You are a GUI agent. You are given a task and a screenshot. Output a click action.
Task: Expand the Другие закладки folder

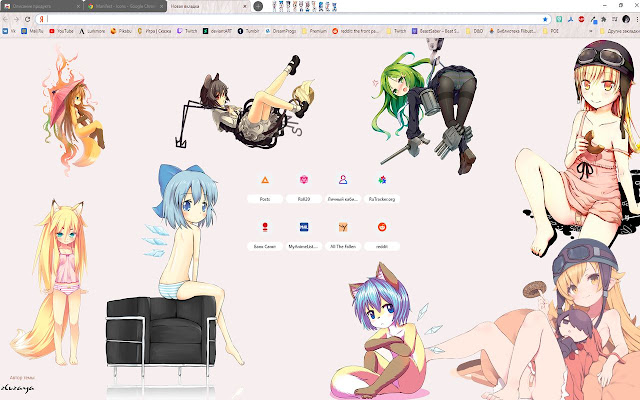tap(620, 31)
